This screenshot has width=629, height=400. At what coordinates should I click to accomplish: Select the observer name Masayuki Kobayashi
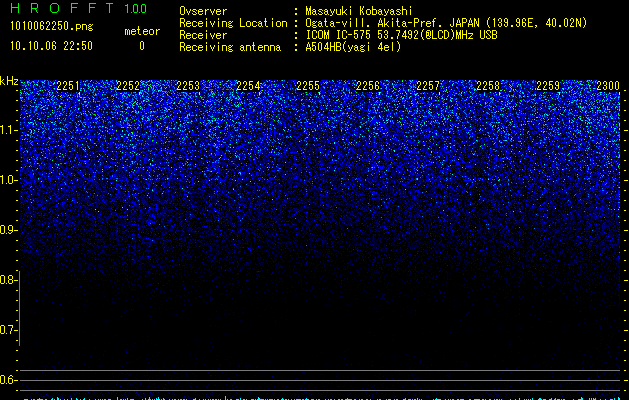[359, 11]
